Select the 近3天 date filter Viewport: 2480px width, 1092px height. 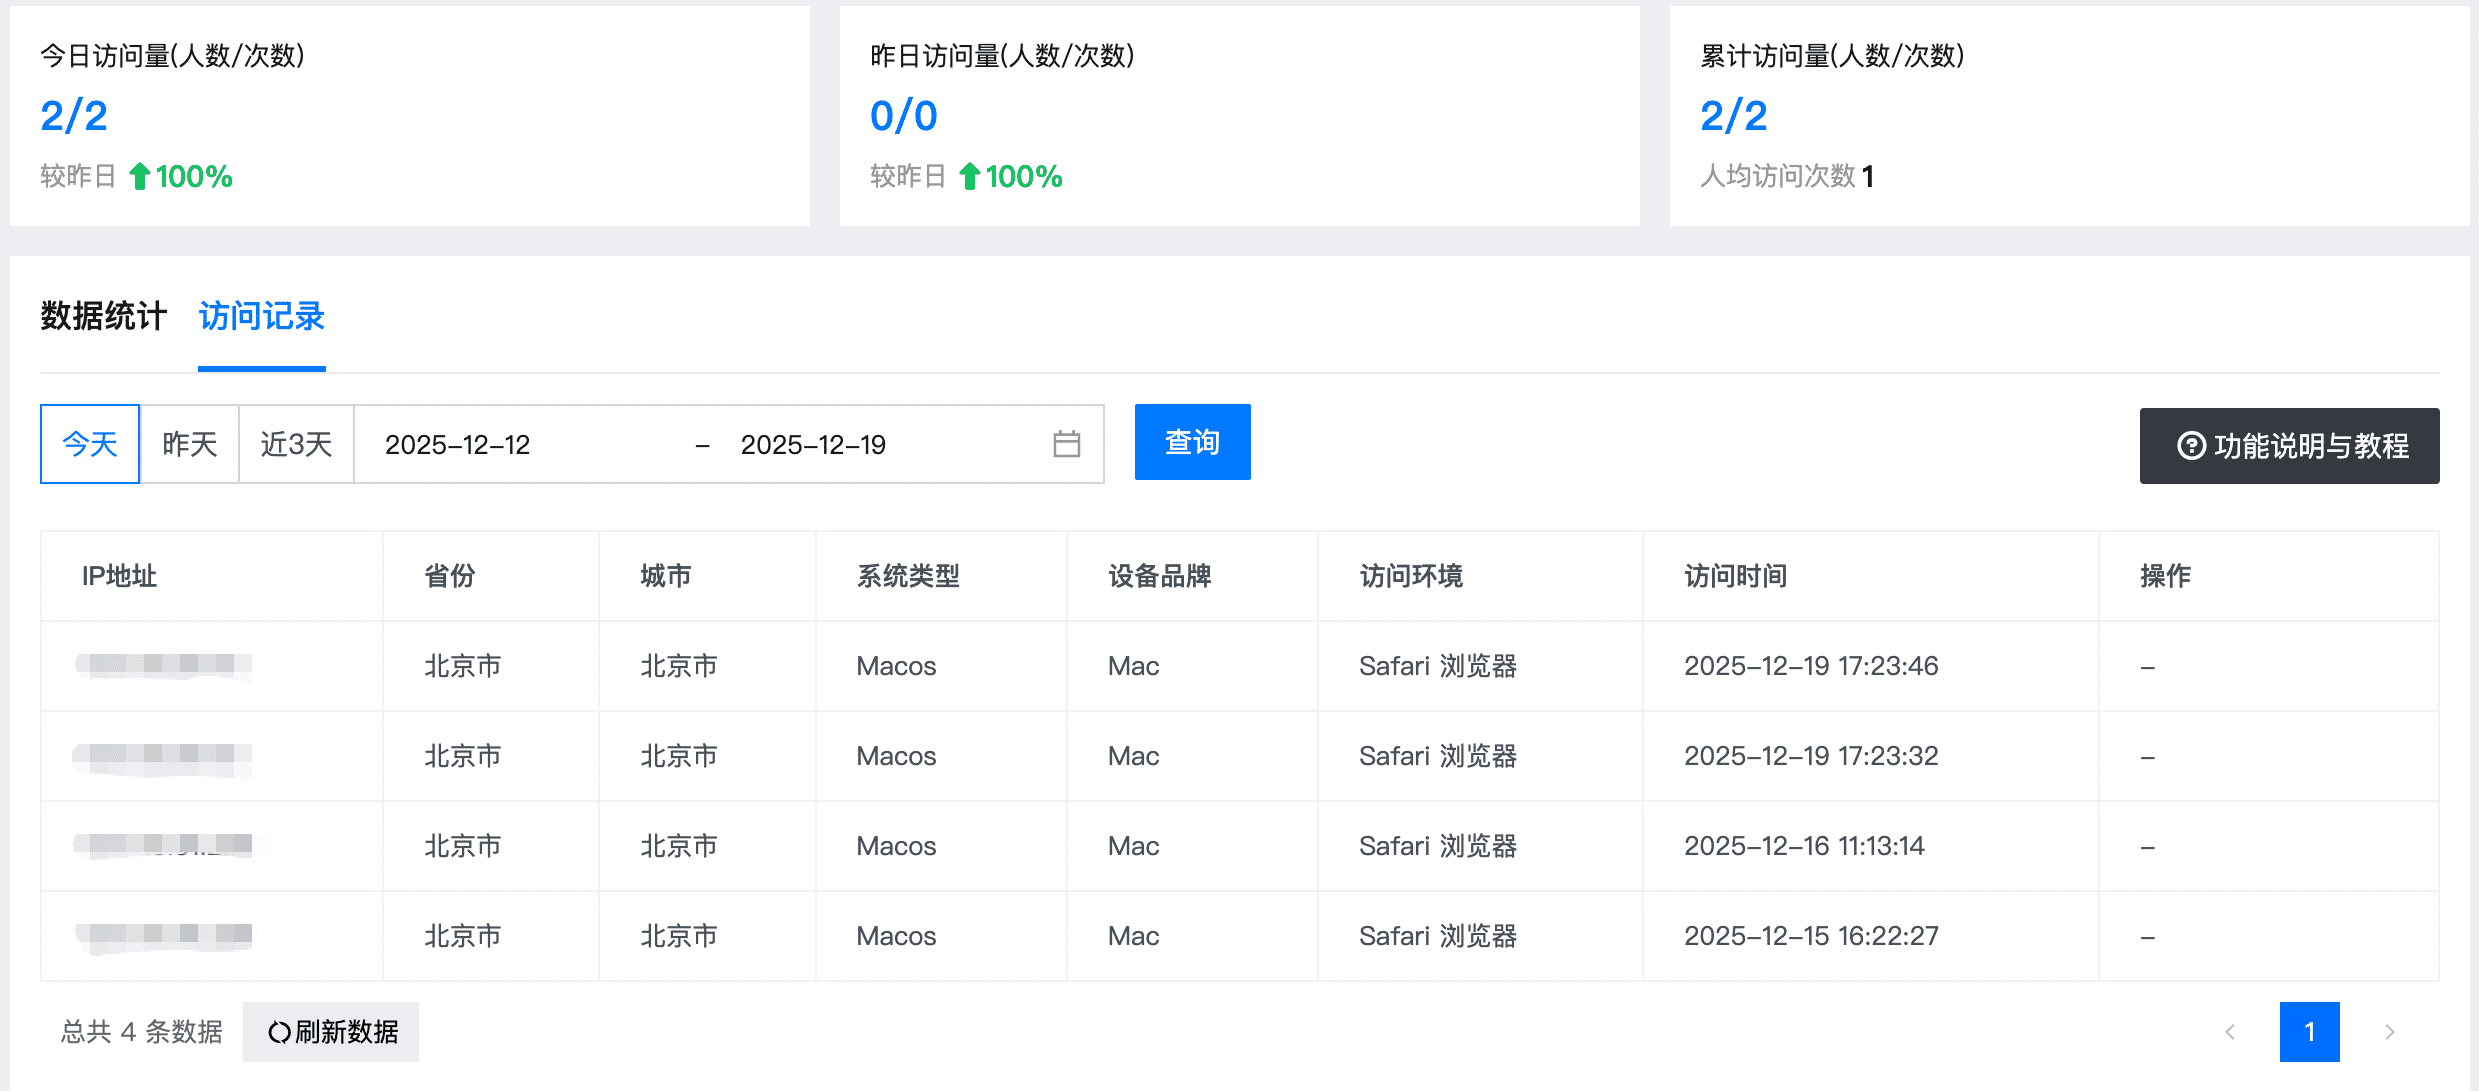coord(296,444)
